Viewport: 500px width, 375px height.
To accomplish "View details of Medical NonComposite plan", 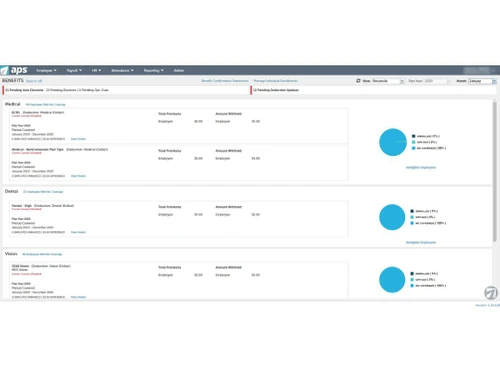I will pos(78,176).
